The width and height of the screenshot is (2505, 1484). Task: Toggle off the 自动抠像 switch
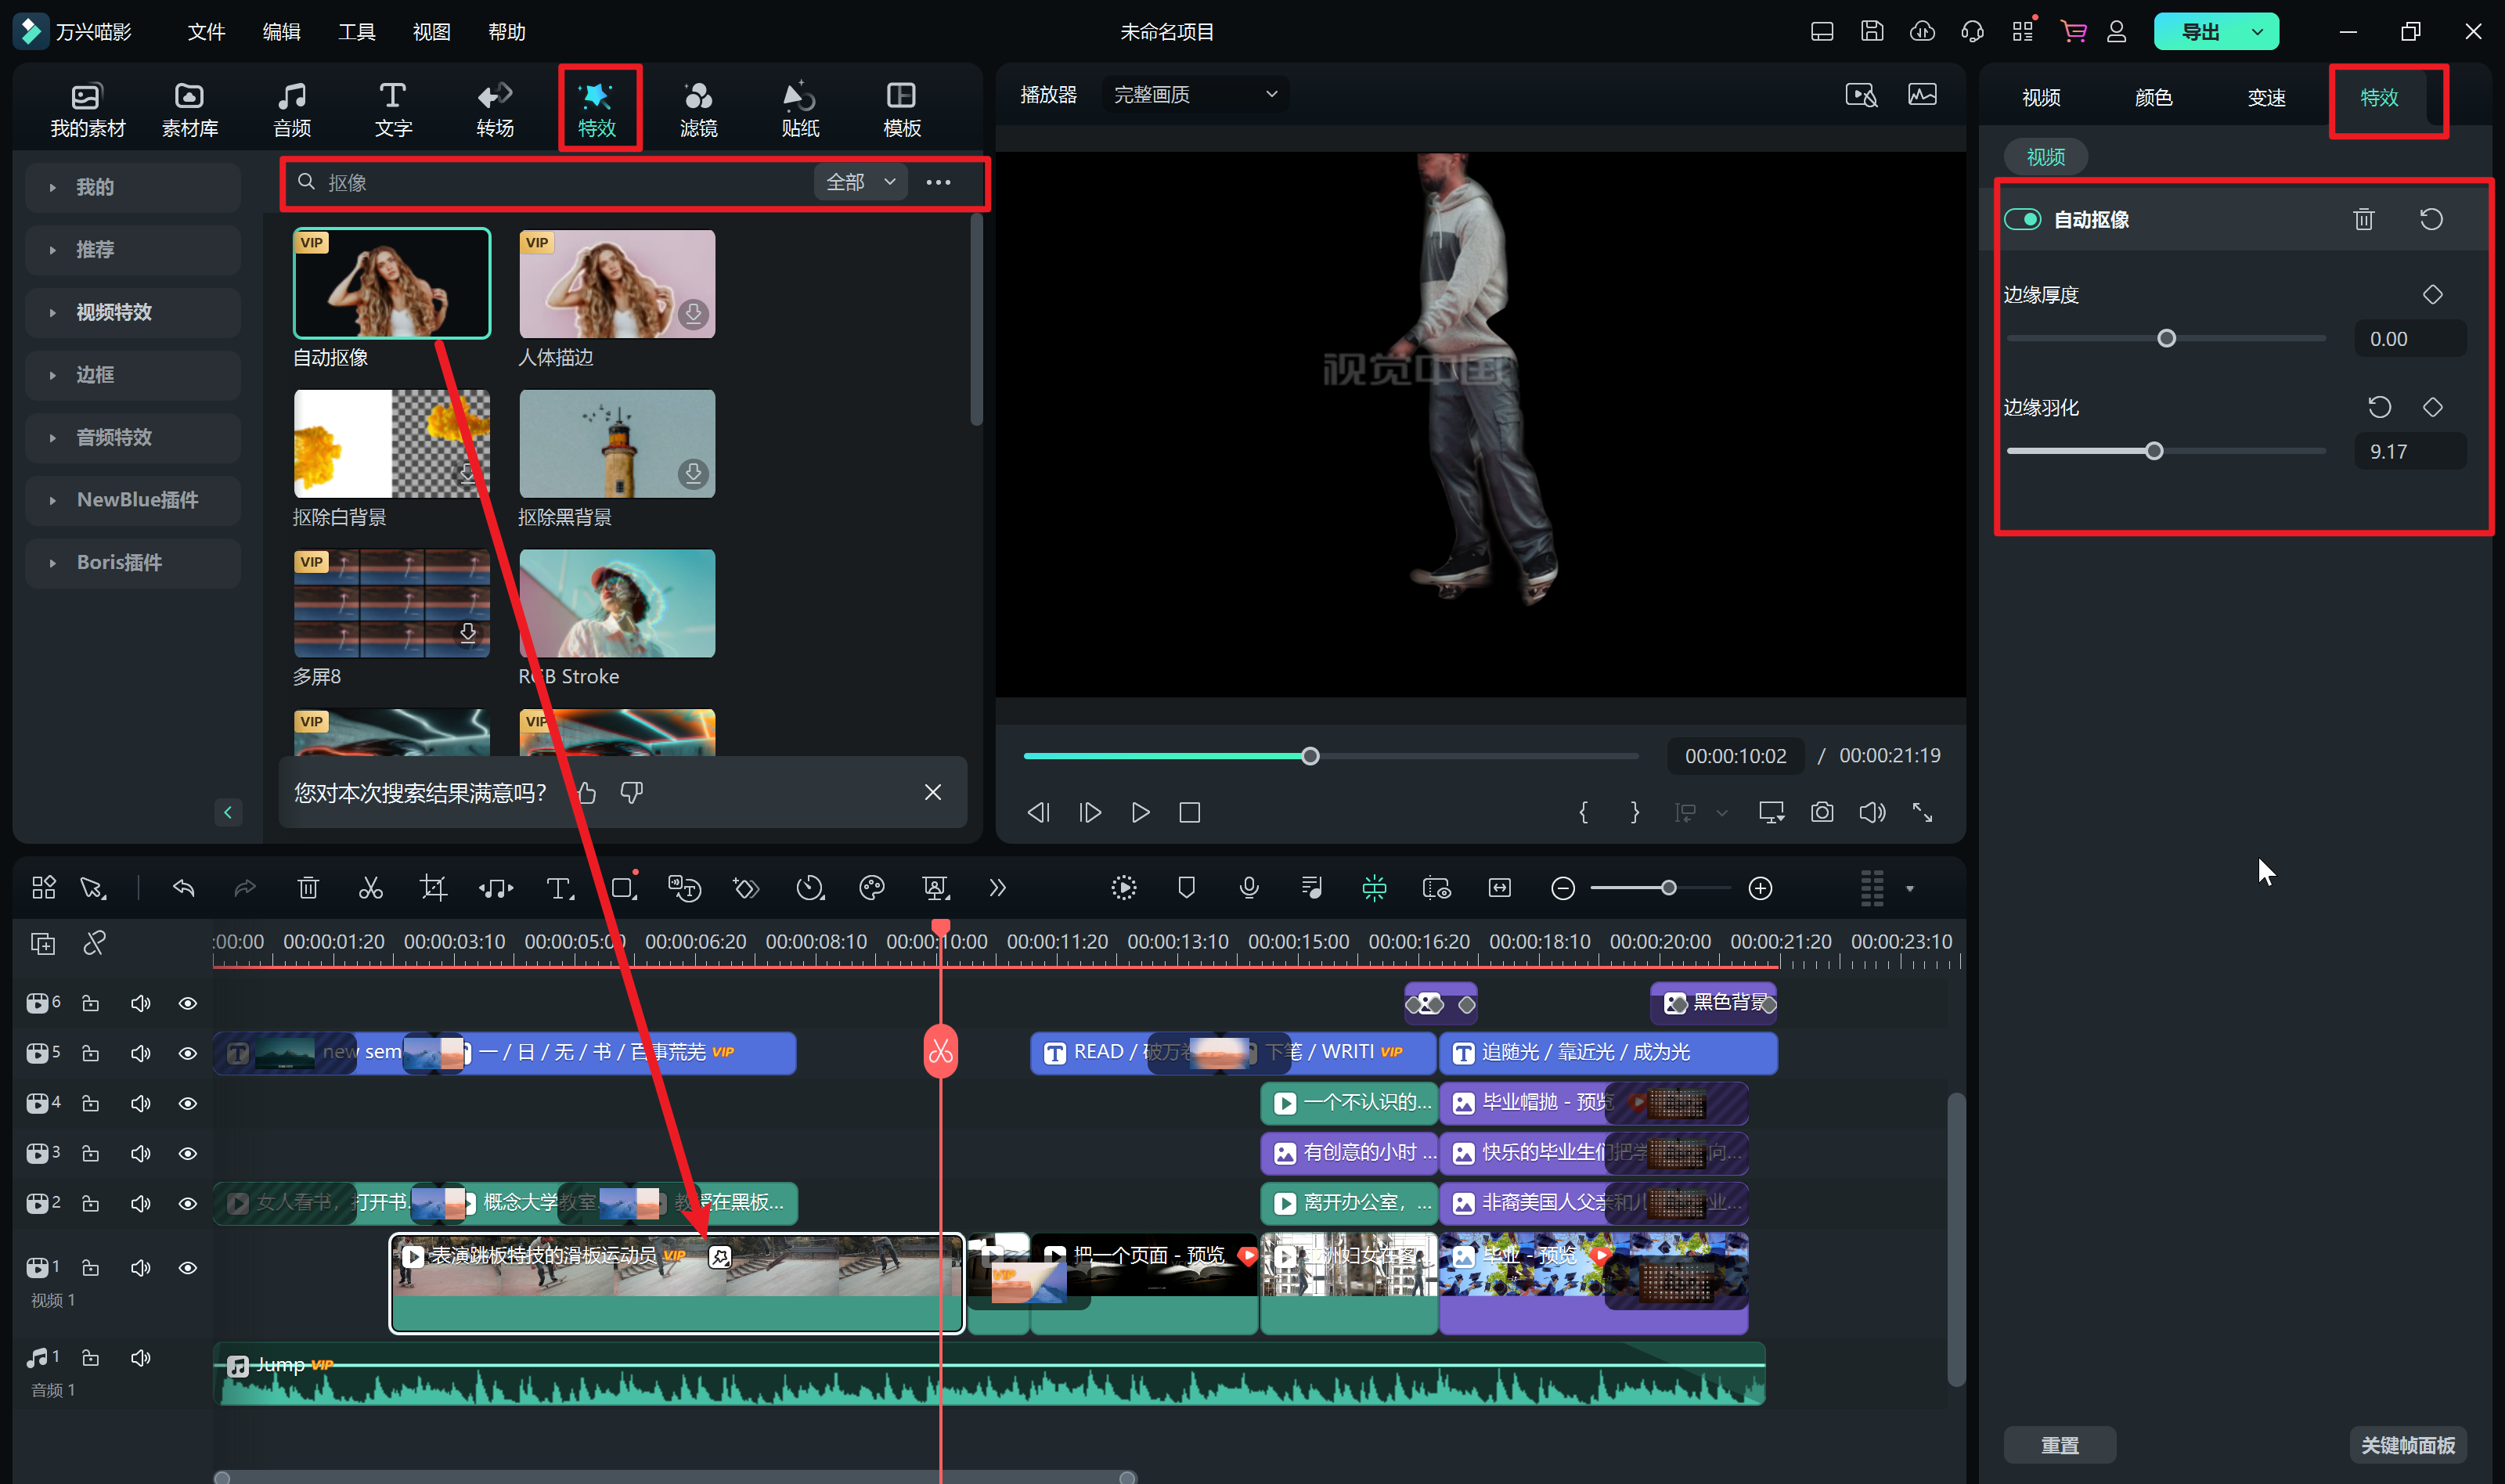2022,219
